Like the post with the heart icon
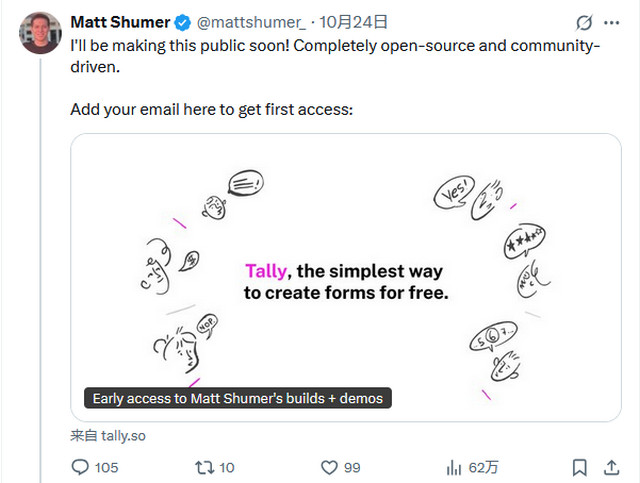The height and width of the screenshot is (483, 640). click(330, 467)
